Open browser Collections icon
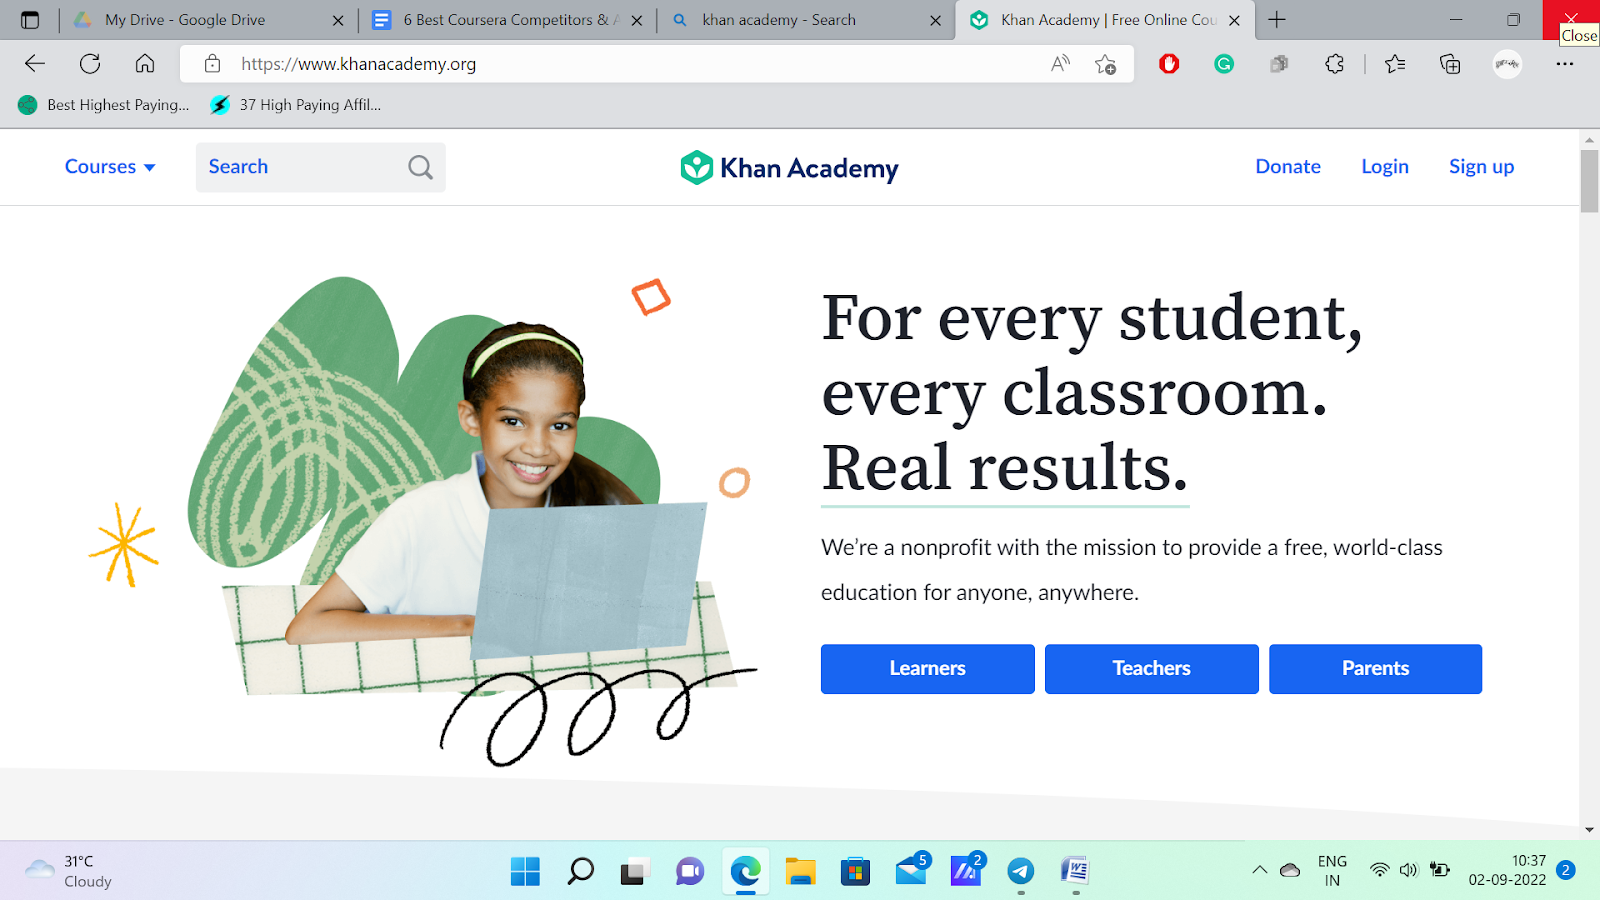Viewport: 1600px width, 900px height. (x=1450, y=64)
